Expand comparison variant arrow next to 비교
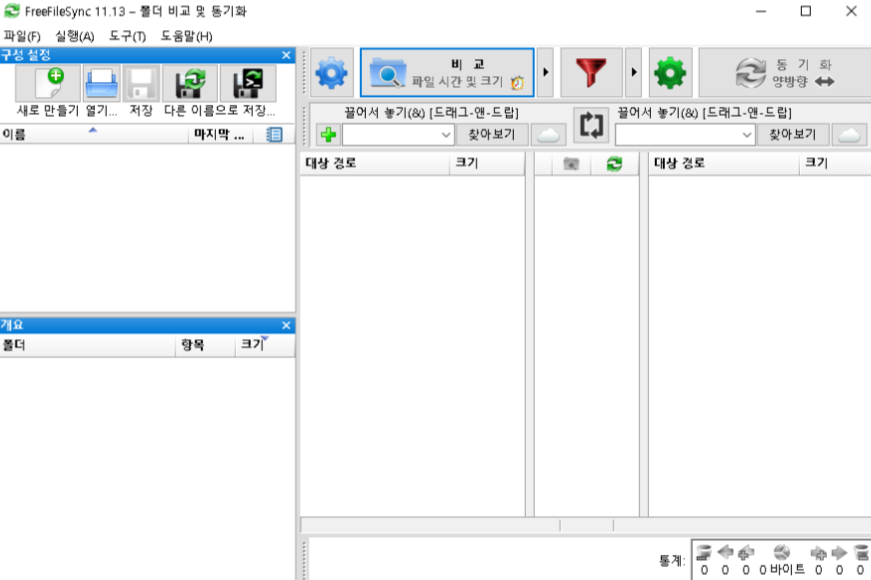The image size is (871, 580). [545, 73]
